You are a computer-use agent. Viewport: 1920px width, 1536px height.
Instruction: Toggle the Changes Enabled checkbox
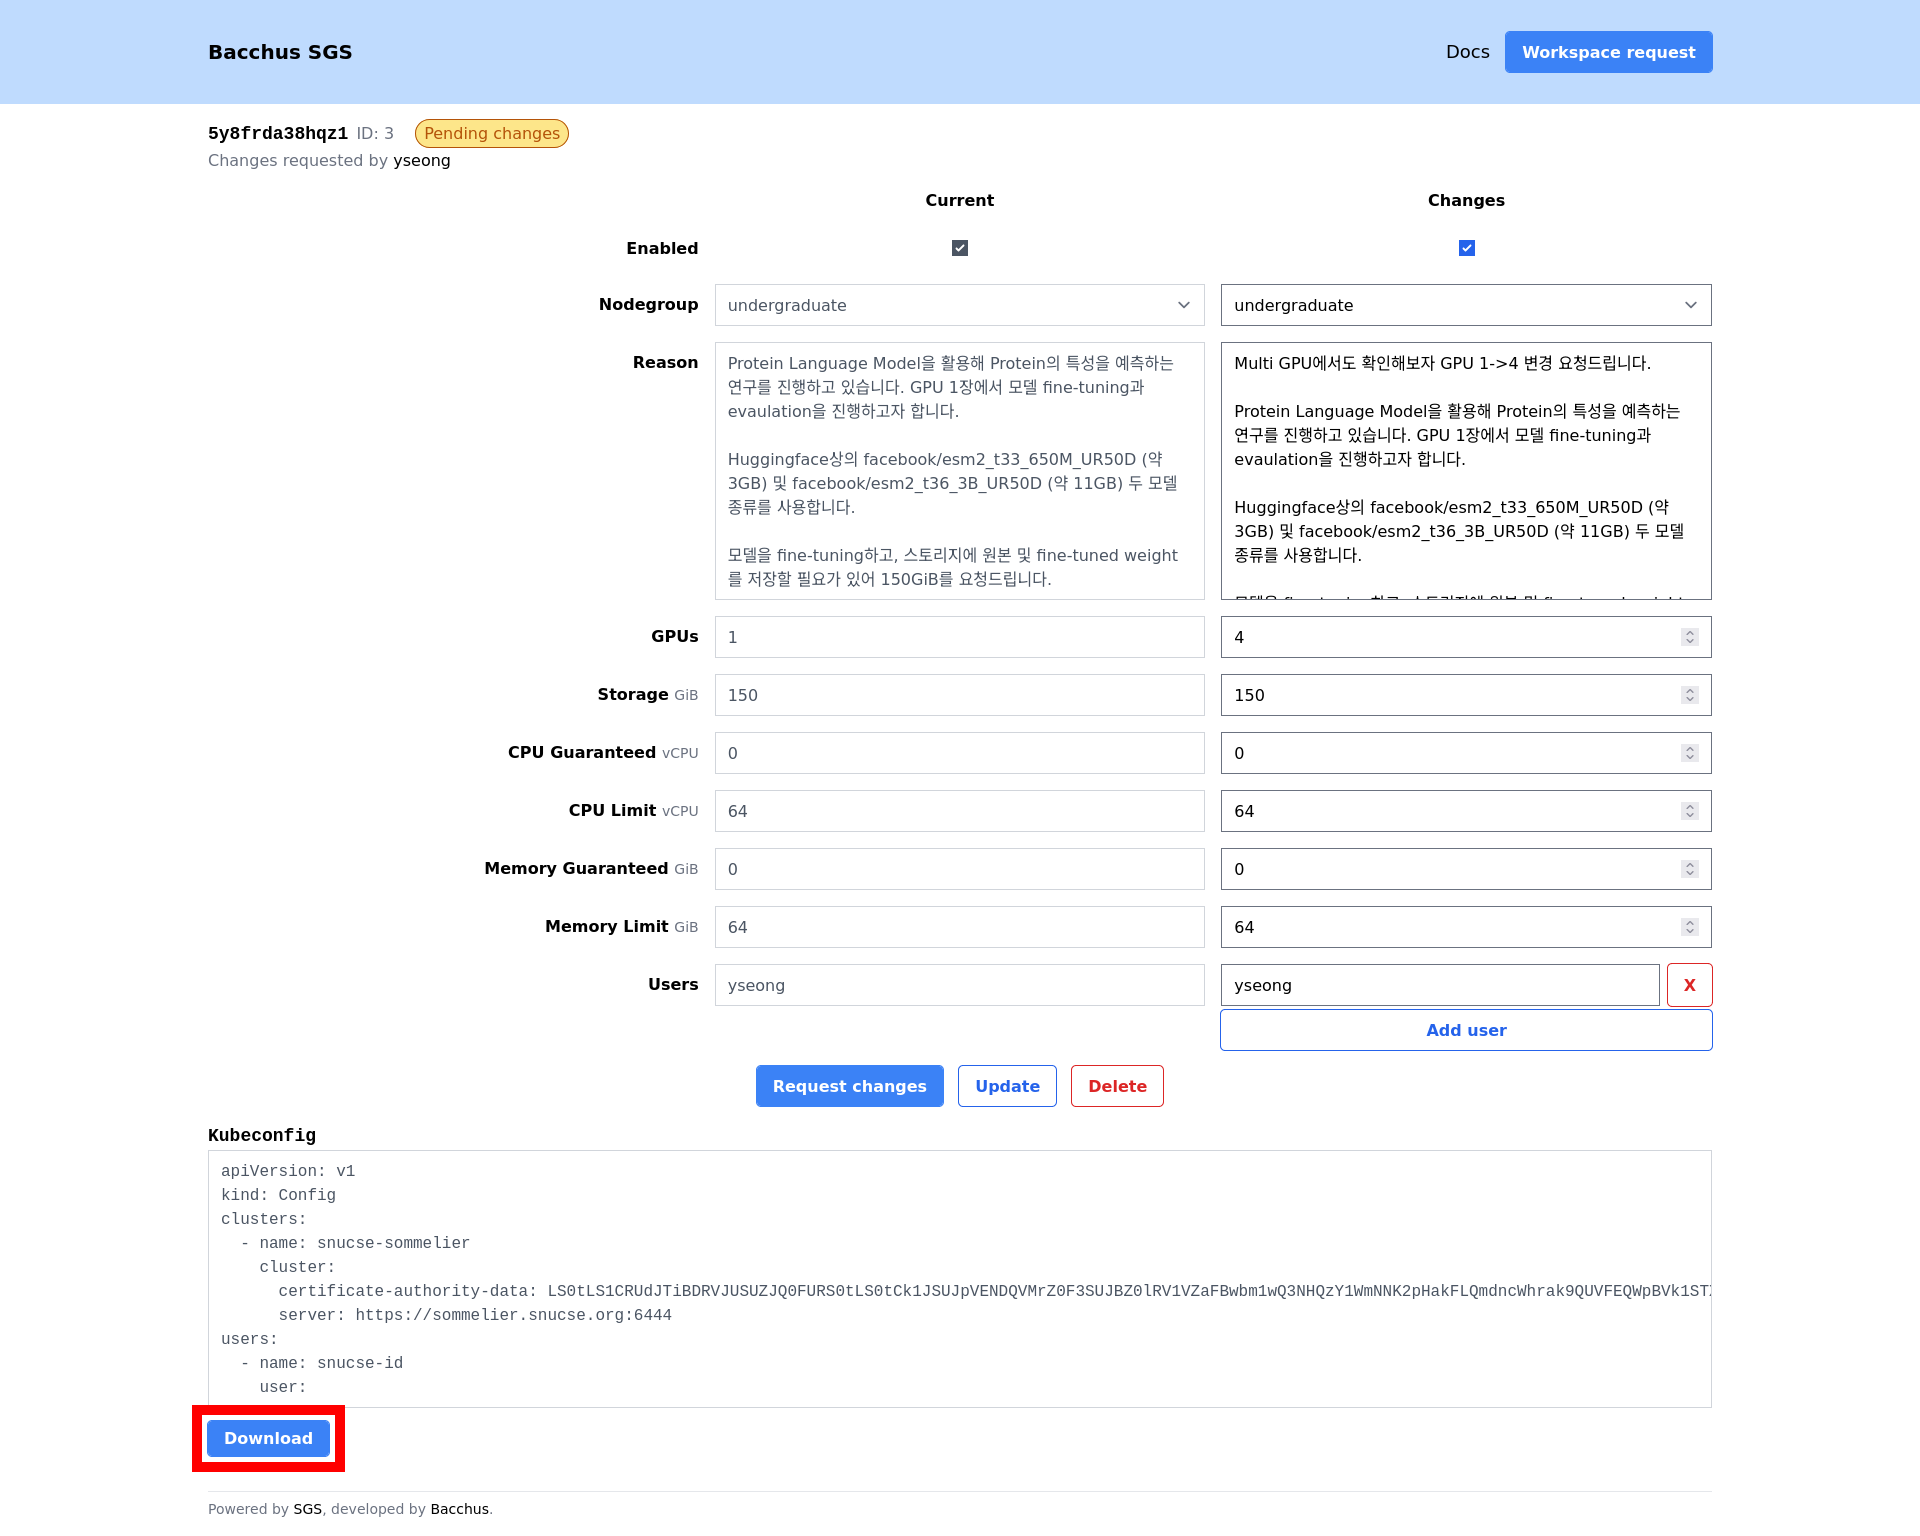(1465, 248)
